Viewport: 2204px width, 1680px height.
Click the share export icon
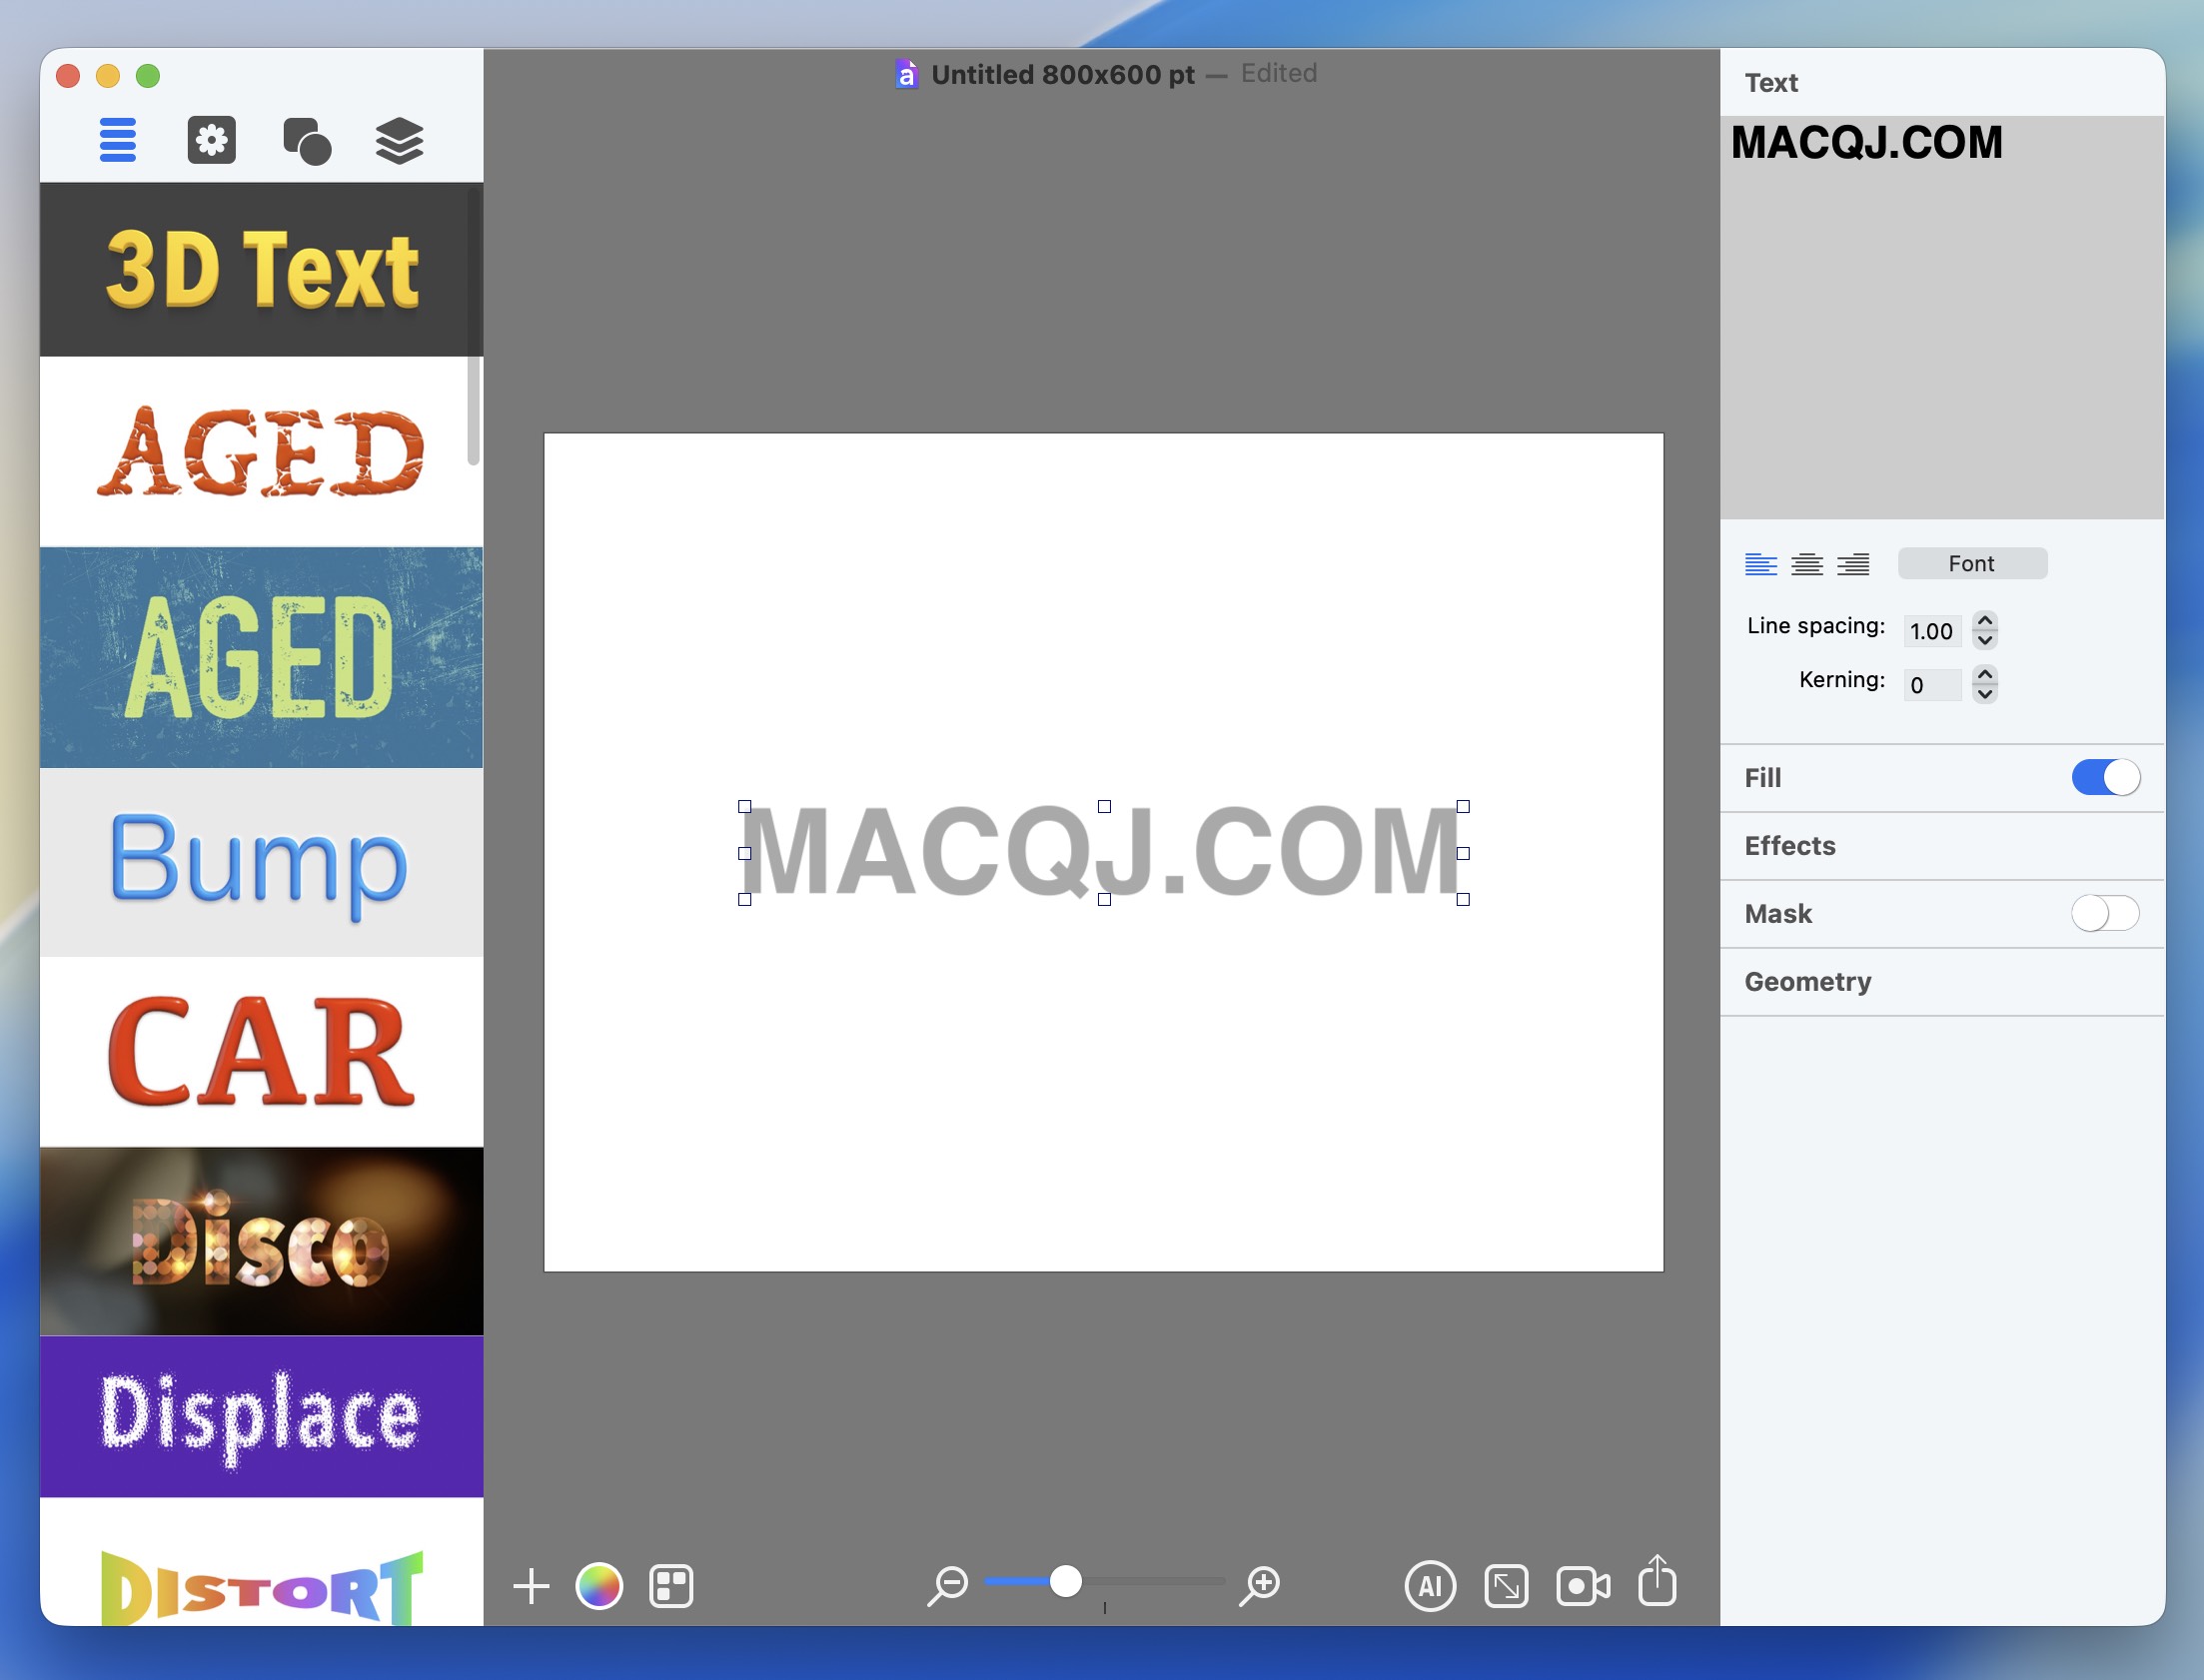point(1657,1582)
